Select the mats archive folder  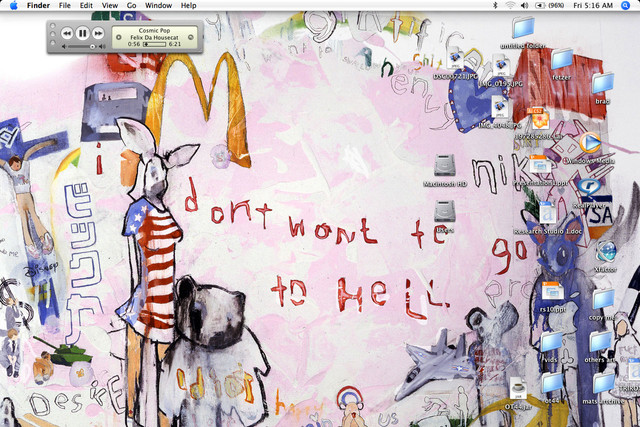pyautogui.click(x=603, y=383)
